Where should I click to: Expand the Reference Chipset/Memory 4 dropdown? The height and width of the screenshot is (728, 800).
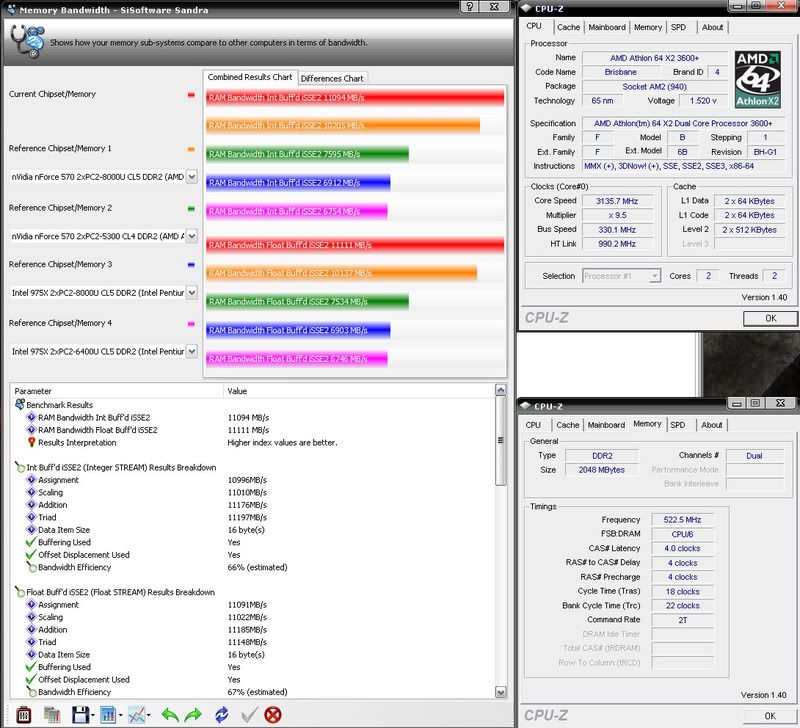point(191,351)
